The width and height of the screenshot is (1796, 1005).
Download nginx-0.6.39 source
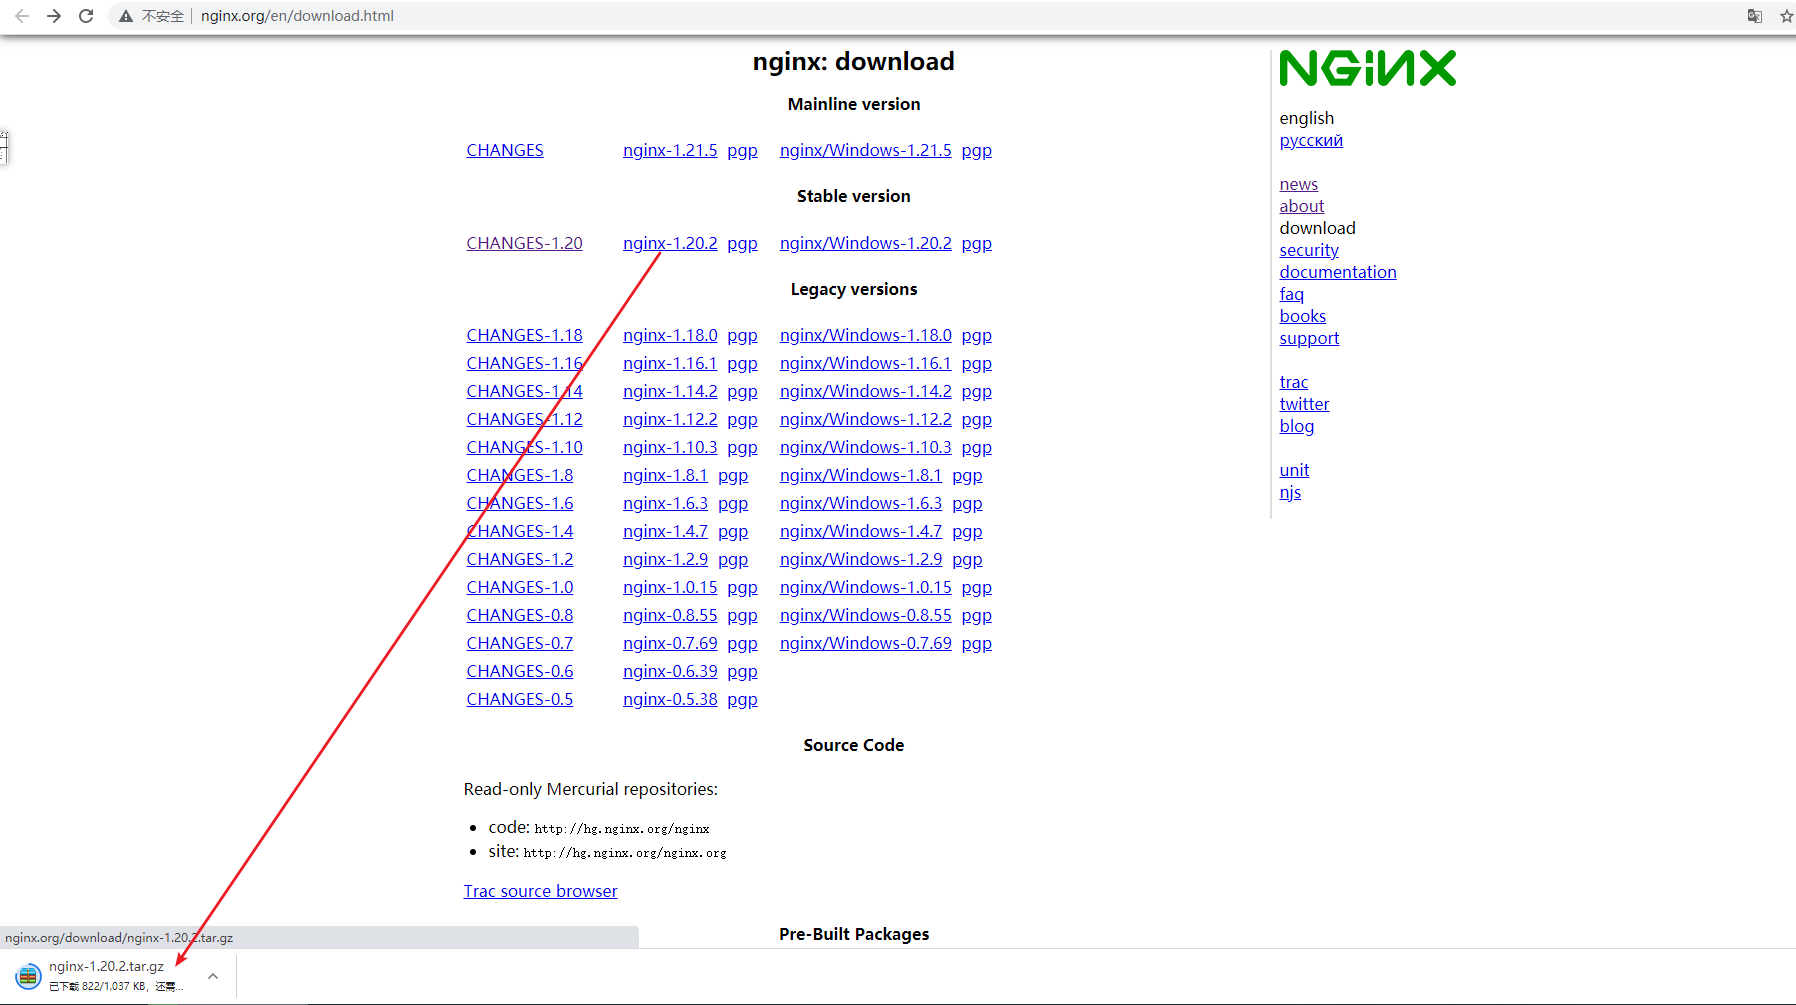pos(670,671)
